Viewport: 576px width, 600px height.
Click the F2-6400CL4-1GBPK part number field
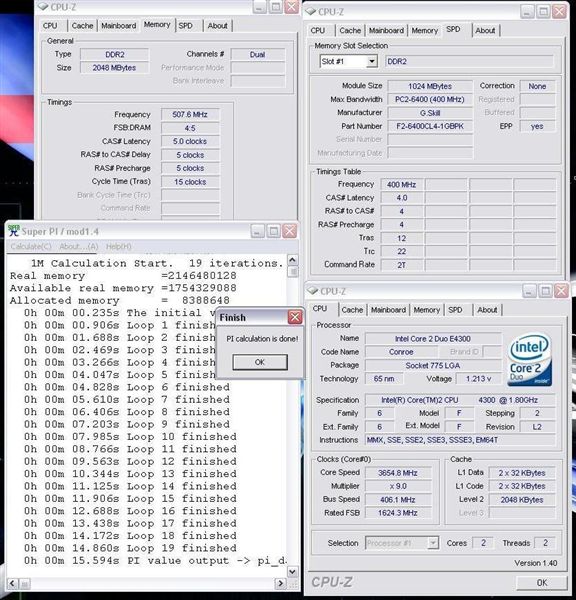point(430,126)
